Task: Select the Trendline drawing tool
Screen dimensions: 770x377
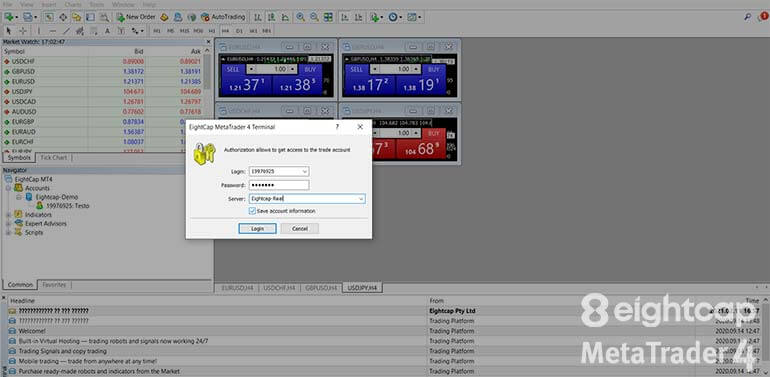Action: point(66,30)
